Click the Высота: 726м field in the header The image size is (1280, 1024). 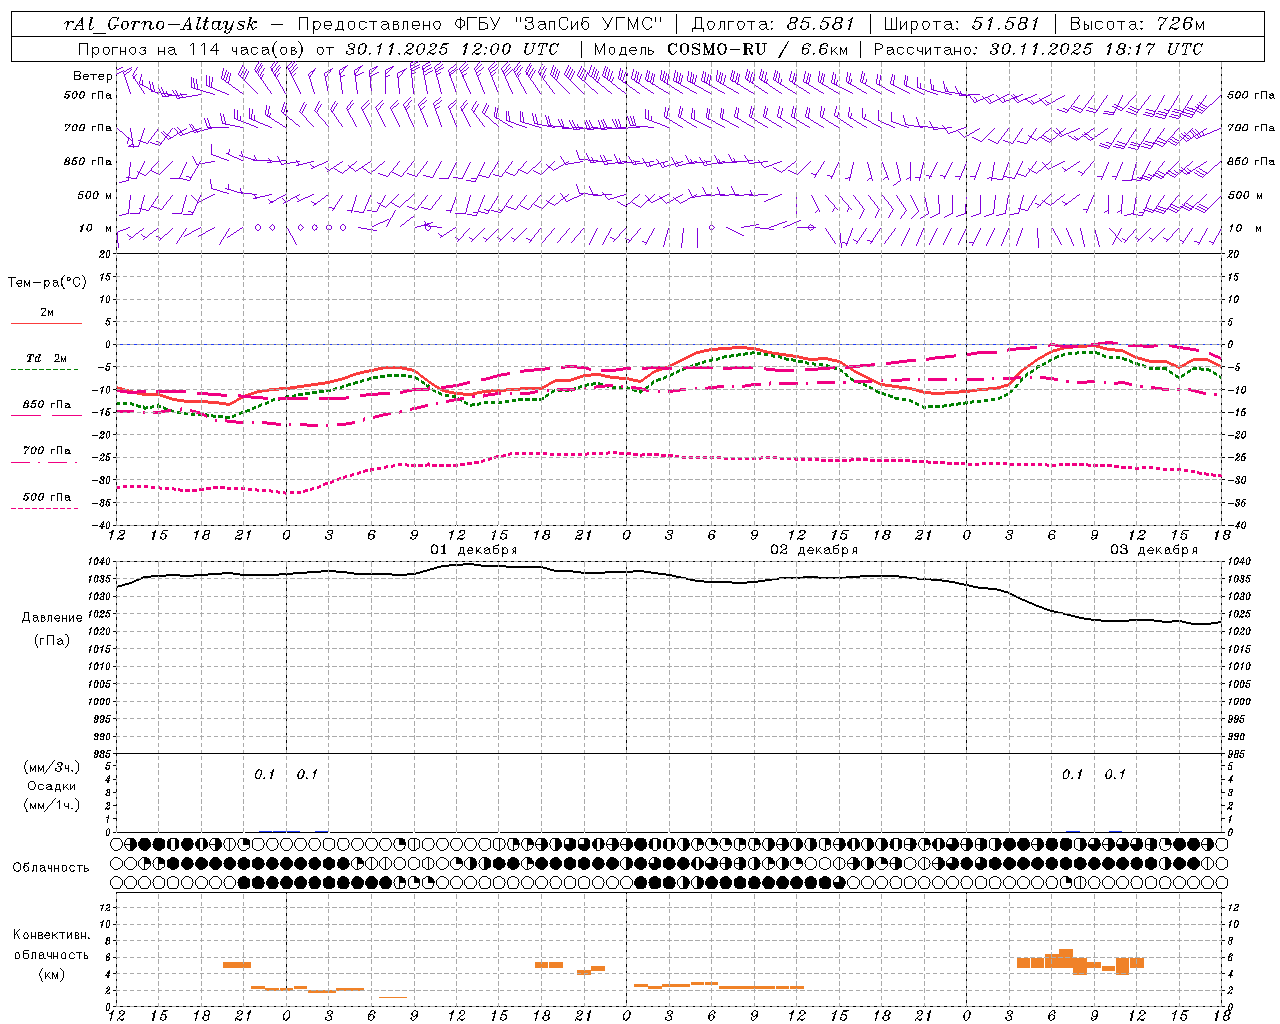click(x=1137, y=24)
